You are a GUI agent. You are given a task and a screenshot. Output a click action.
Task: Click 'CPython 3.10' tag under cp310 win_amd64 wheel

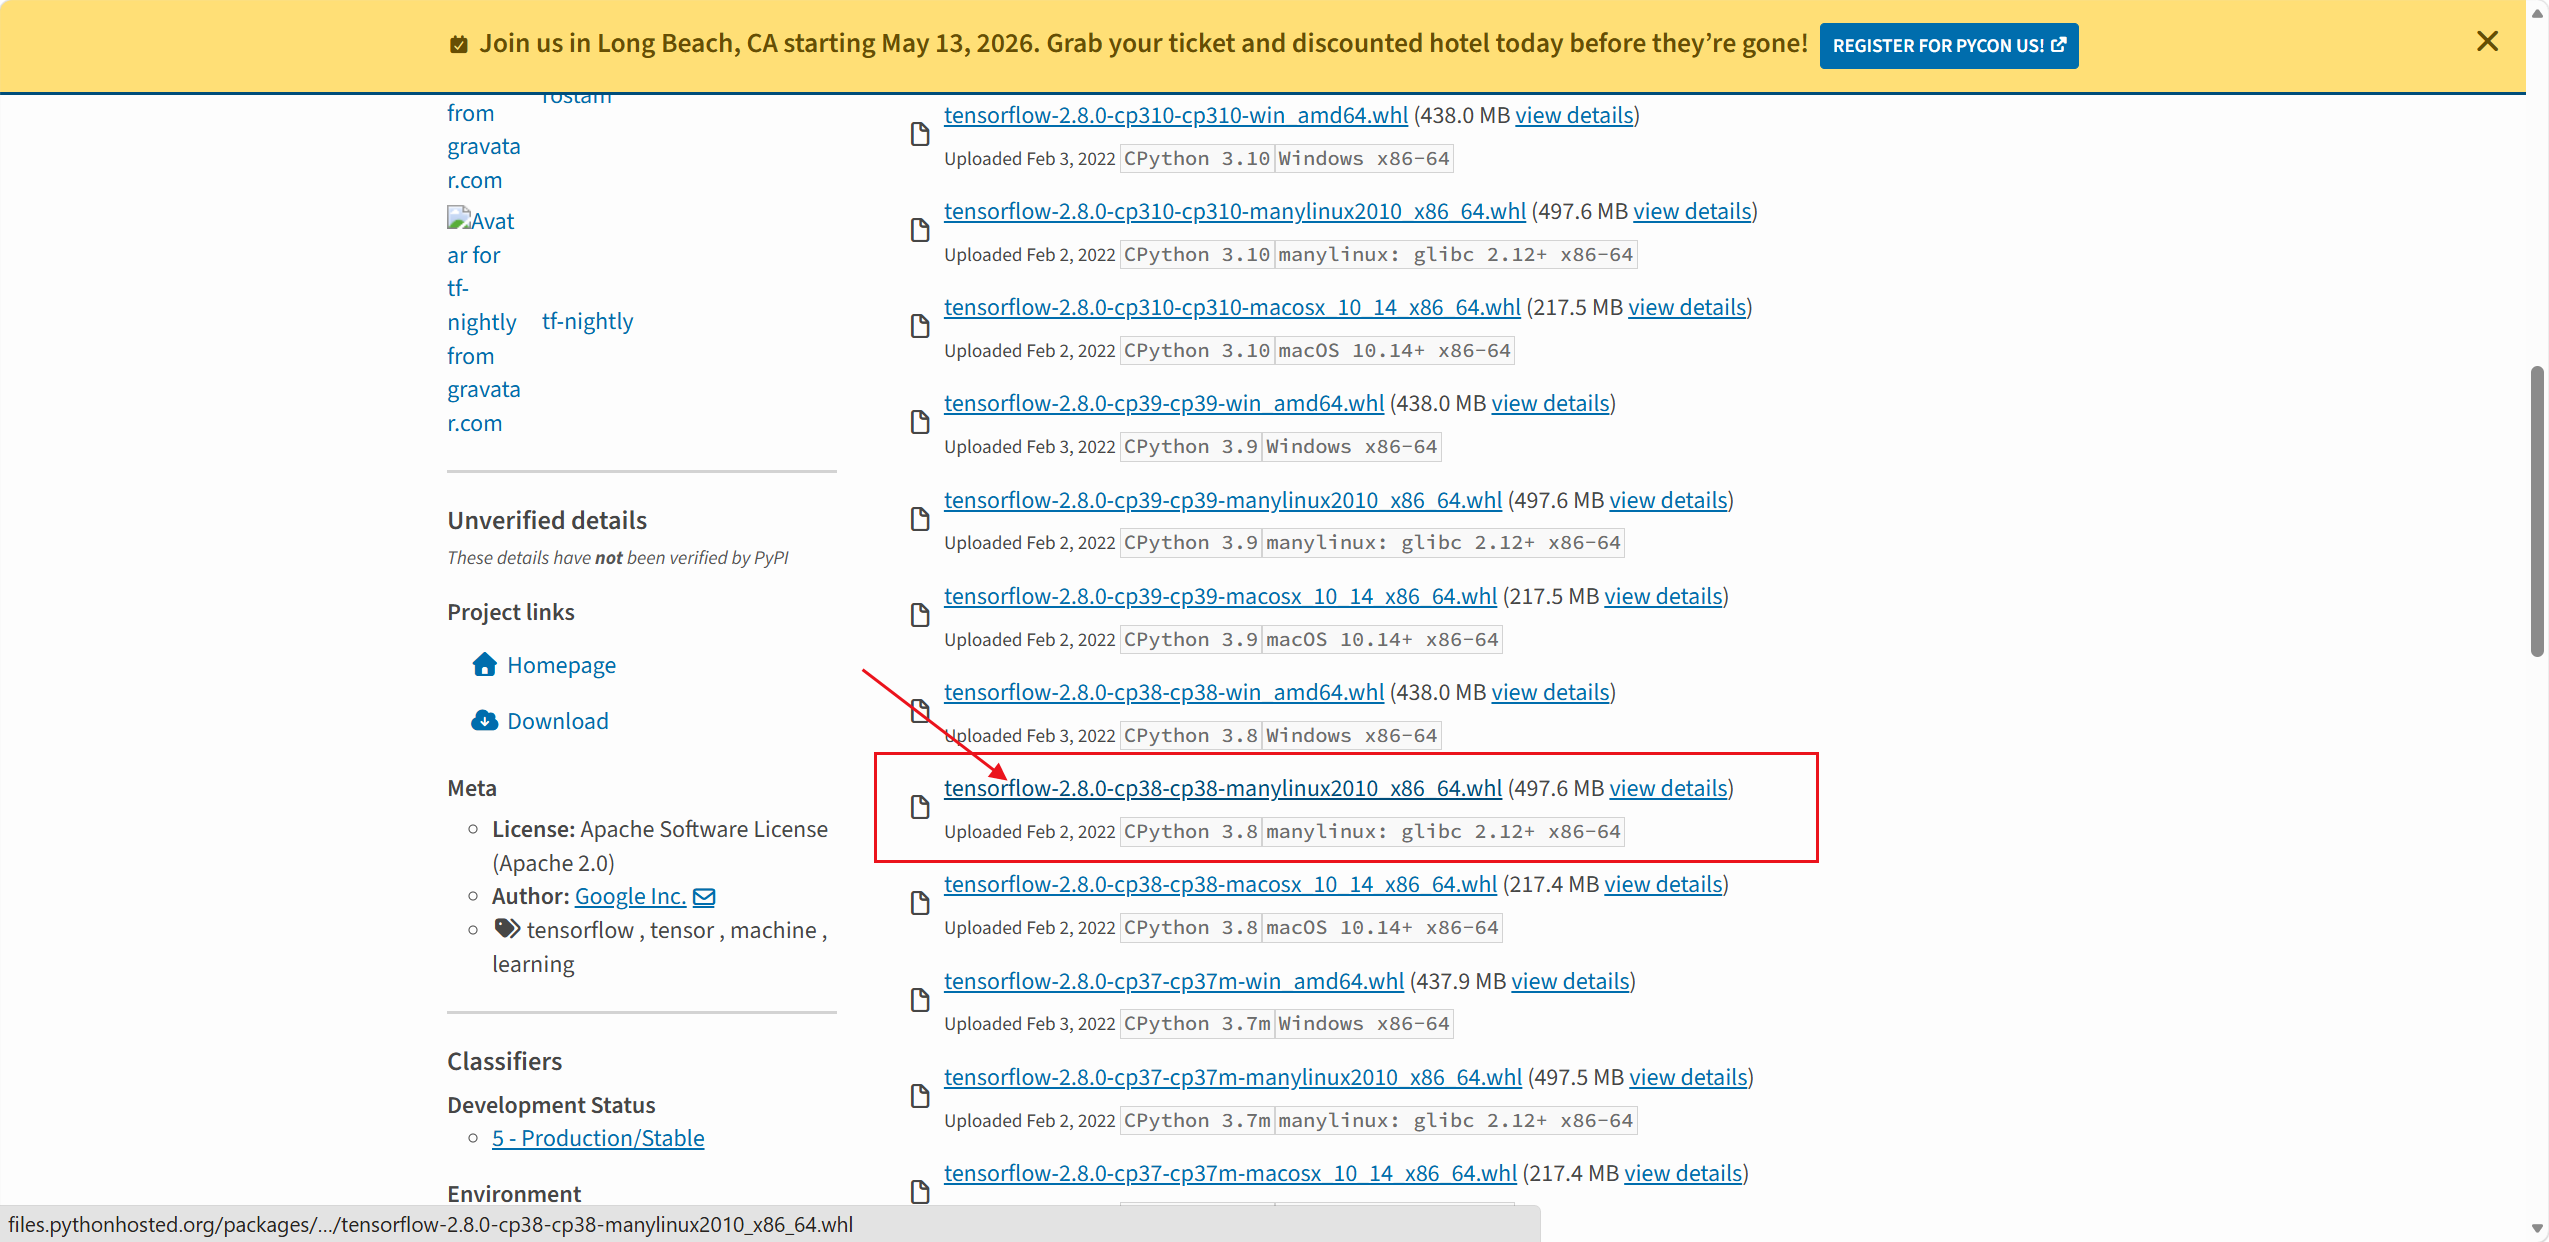tap(1196, 159)
